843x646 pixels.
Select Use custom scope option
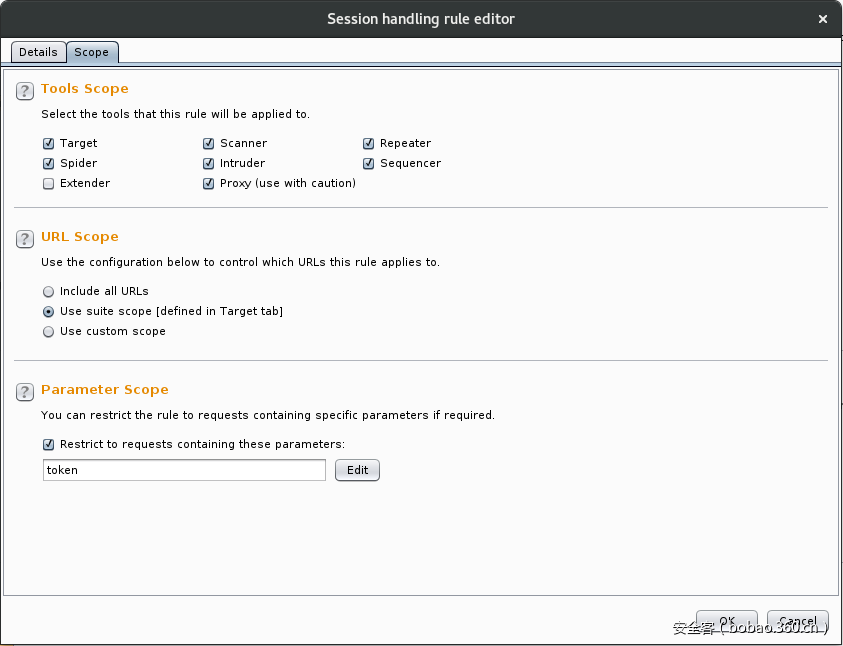click(x=49, y=332)
